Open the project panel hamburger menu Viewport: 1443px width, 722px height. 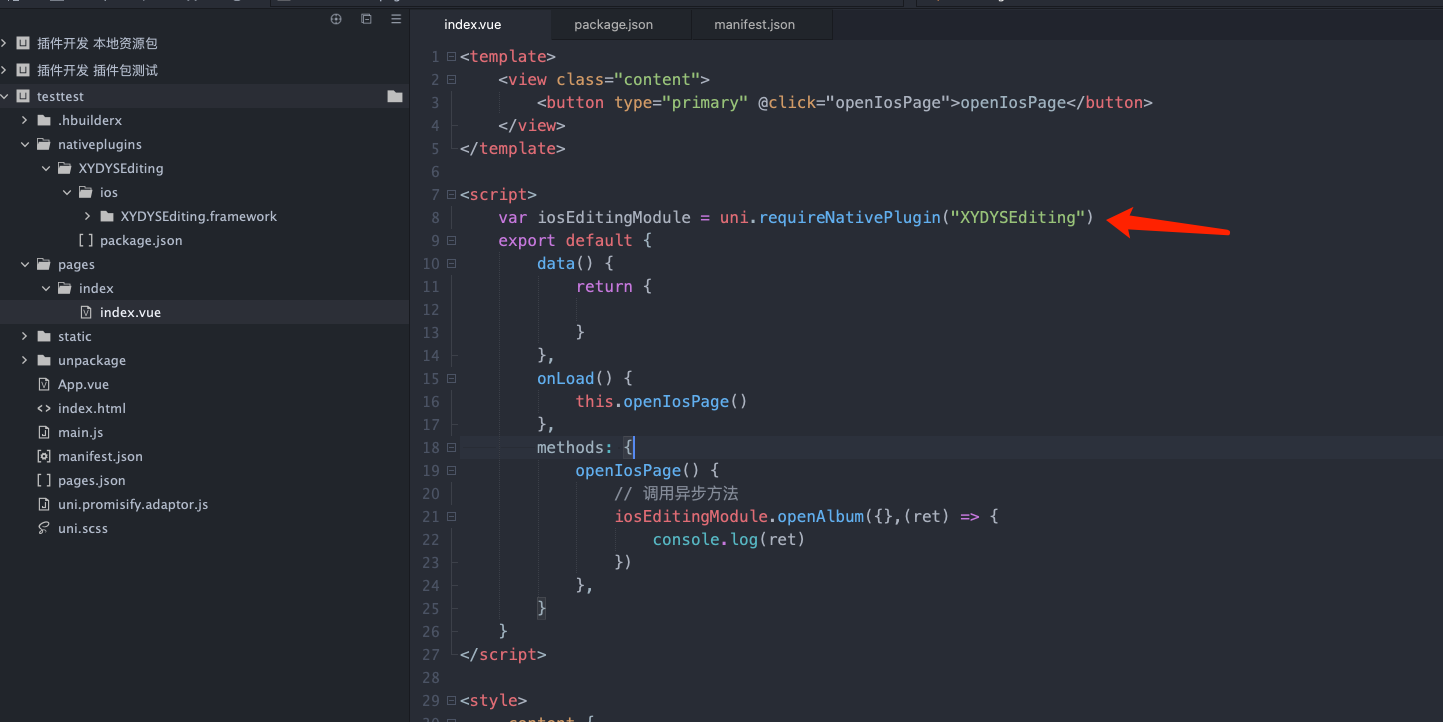(x=396, y=19)
